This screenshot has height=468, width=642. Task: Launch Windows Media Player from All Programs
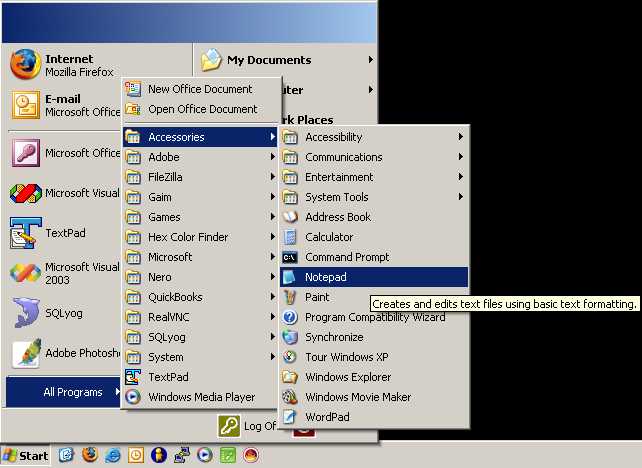click(x=200, y=397)
